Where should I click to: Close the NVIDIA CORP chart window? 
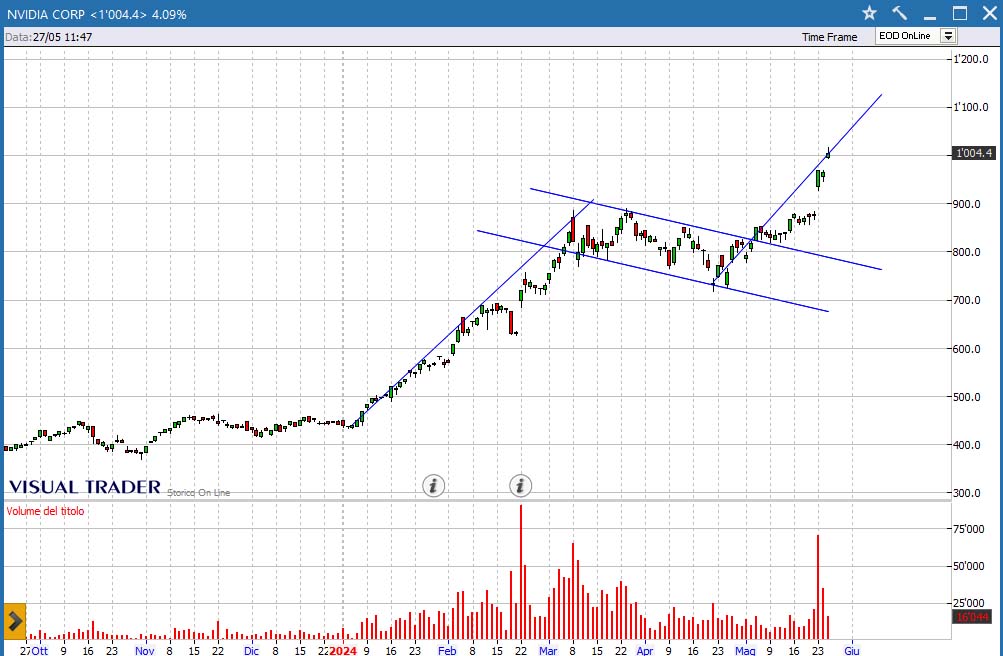tap(990, 13)
